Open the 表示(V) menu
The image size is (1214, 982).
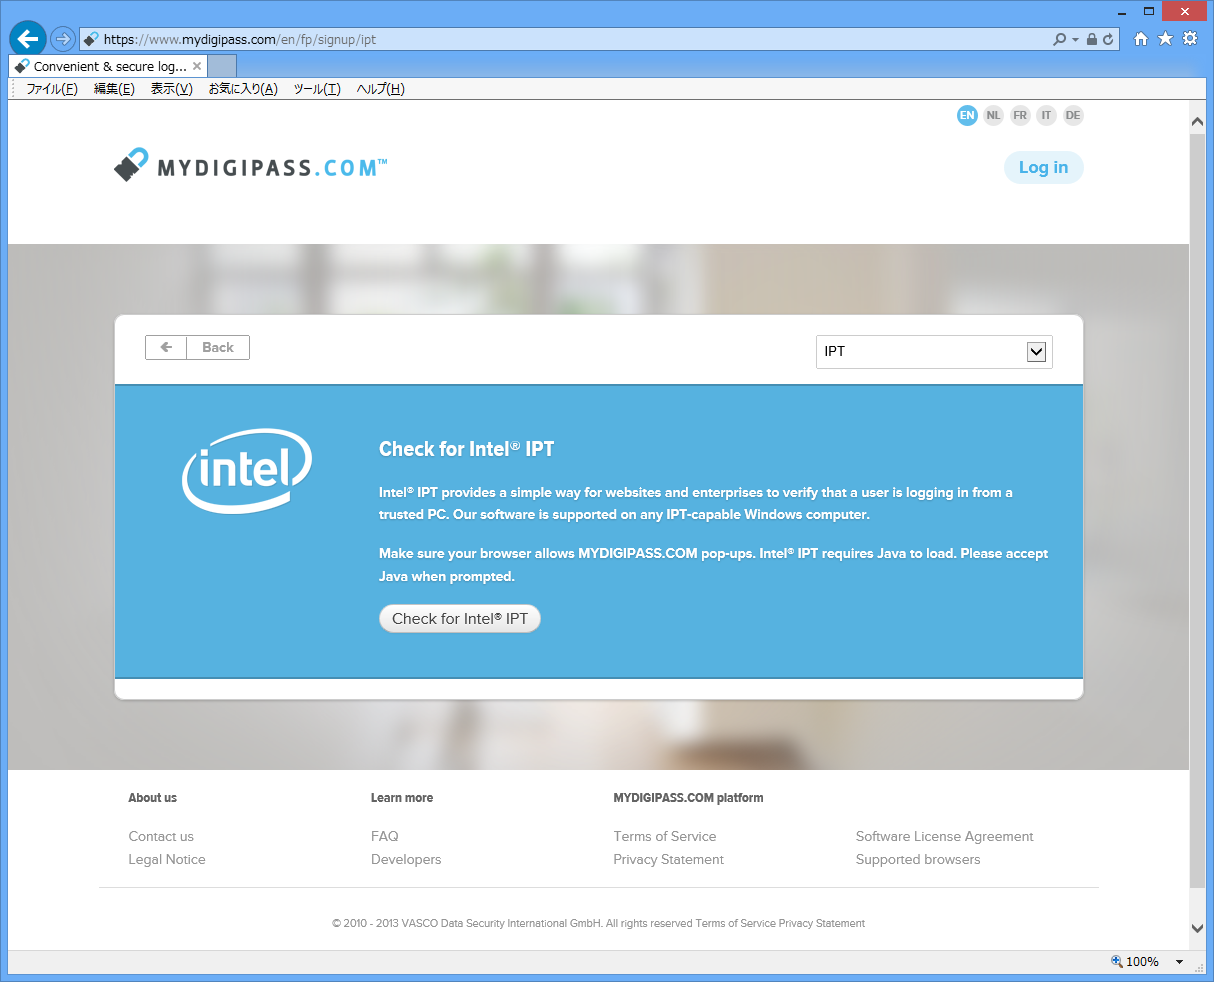(x=171, y=89)
